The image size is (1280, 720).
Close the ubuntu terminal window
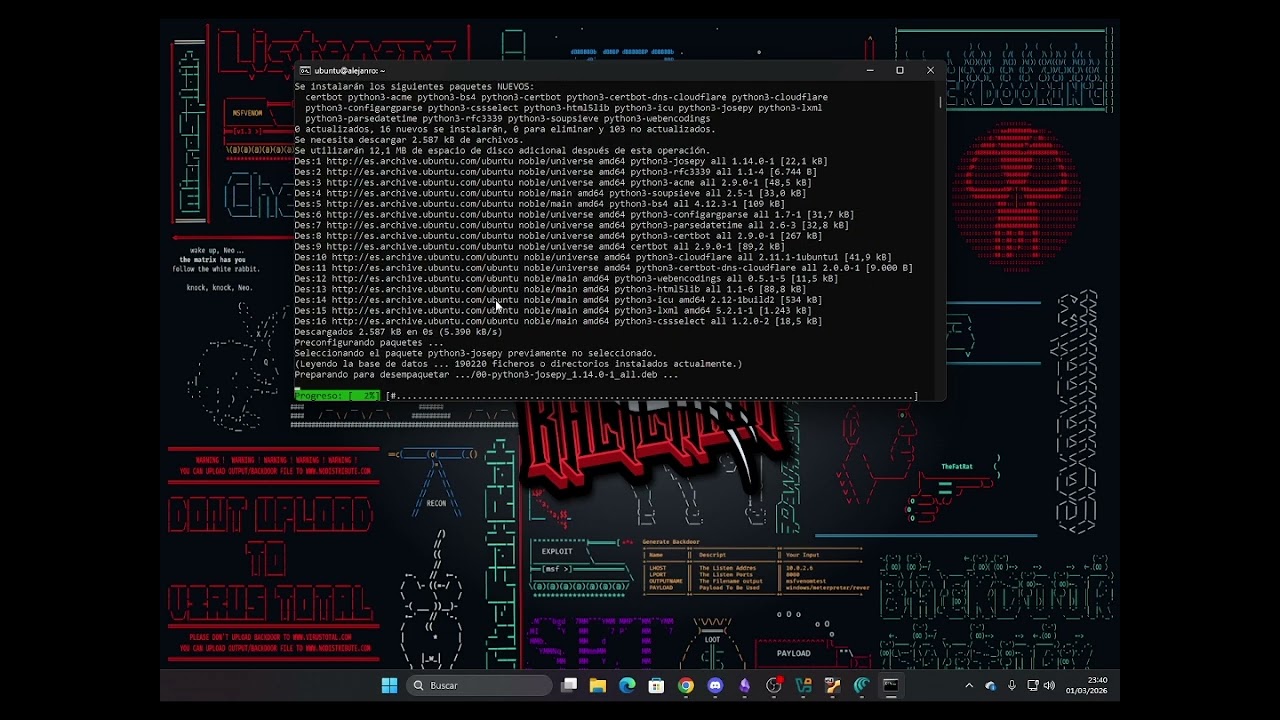pyautogui.click(x=930, y=70)
